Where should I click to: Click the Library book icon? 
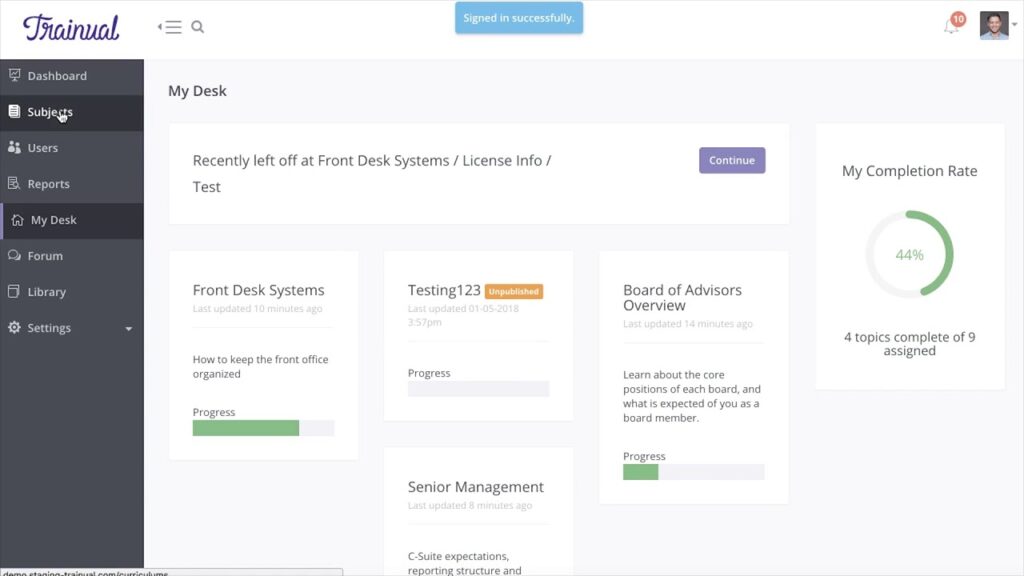point(14,291)
